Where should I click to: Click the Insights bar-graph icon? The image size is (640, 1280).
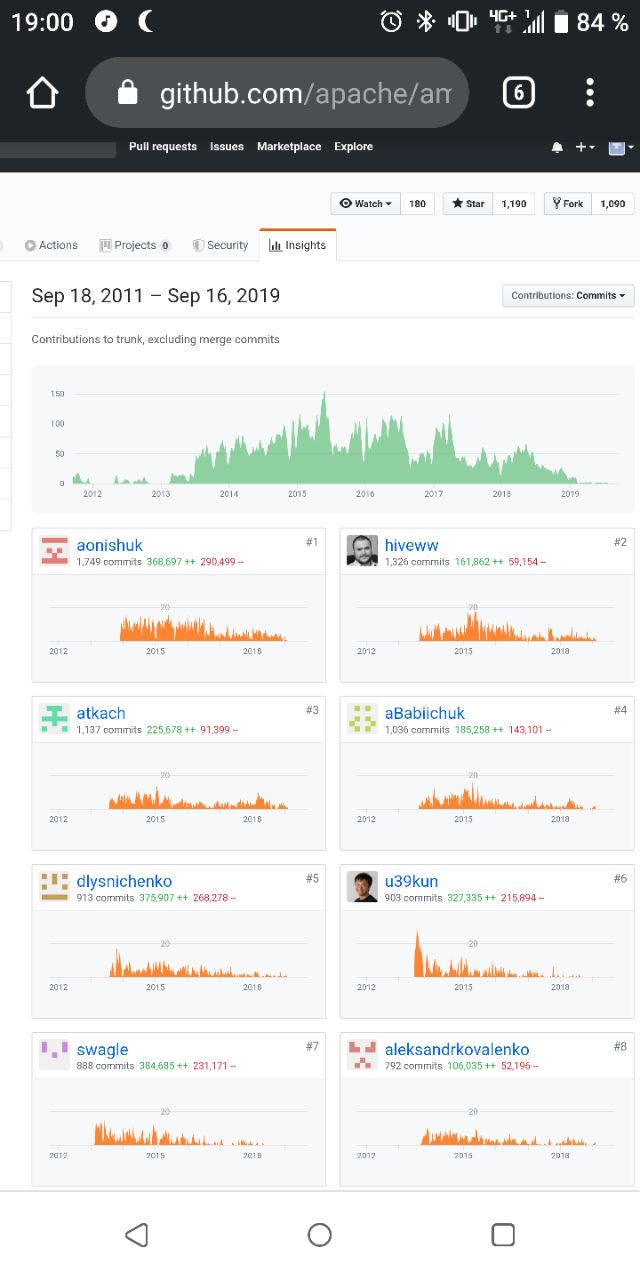275,245
